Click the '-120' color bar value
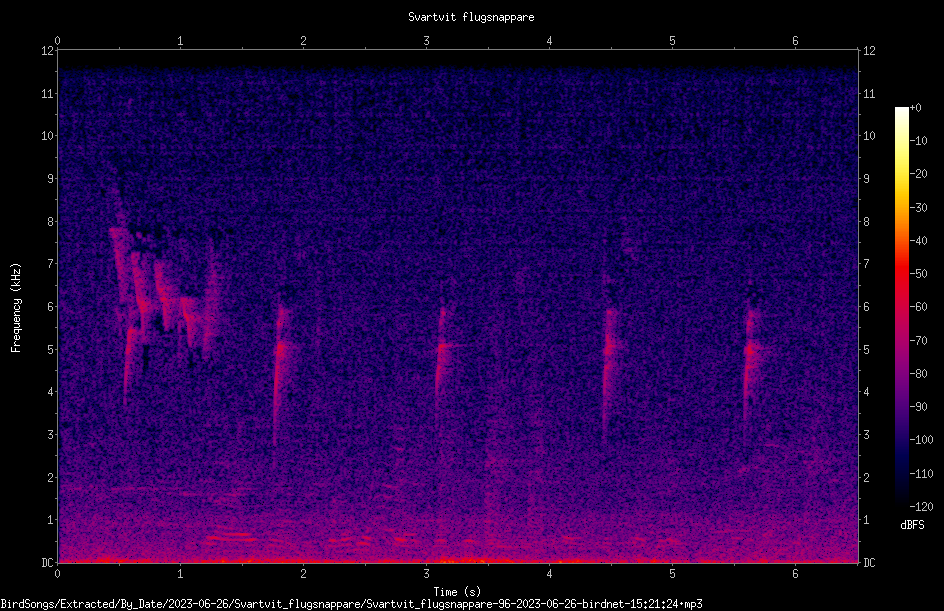Screen dimensions: 944x611 coord(922,507)
